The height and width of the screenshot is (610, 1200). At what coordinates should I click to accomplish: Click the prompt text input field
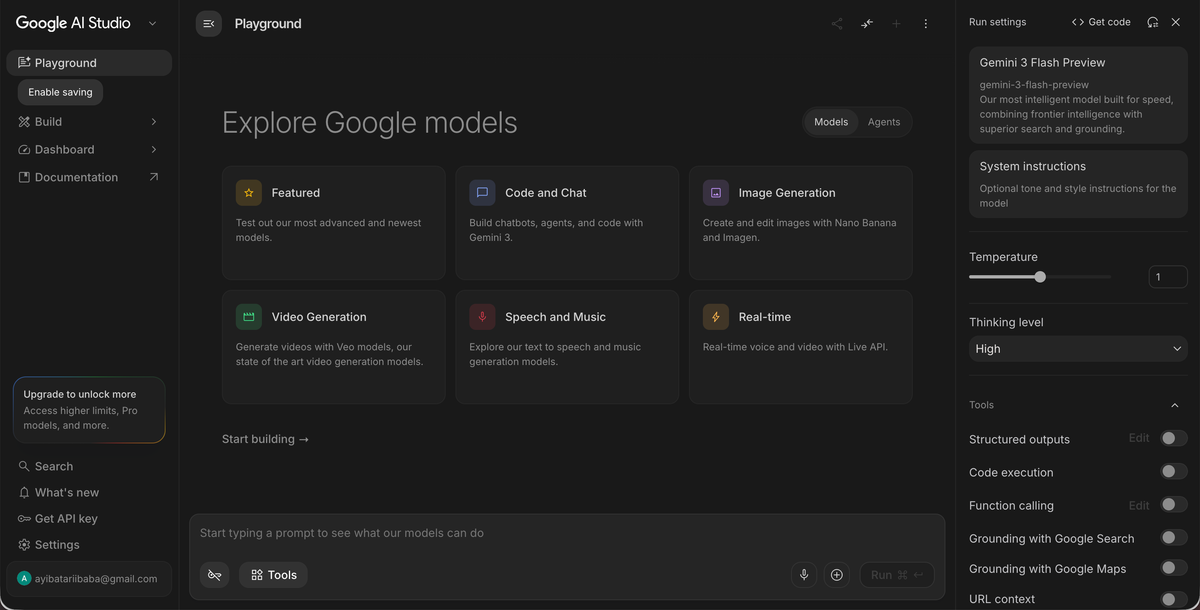[x=567, y=533]
